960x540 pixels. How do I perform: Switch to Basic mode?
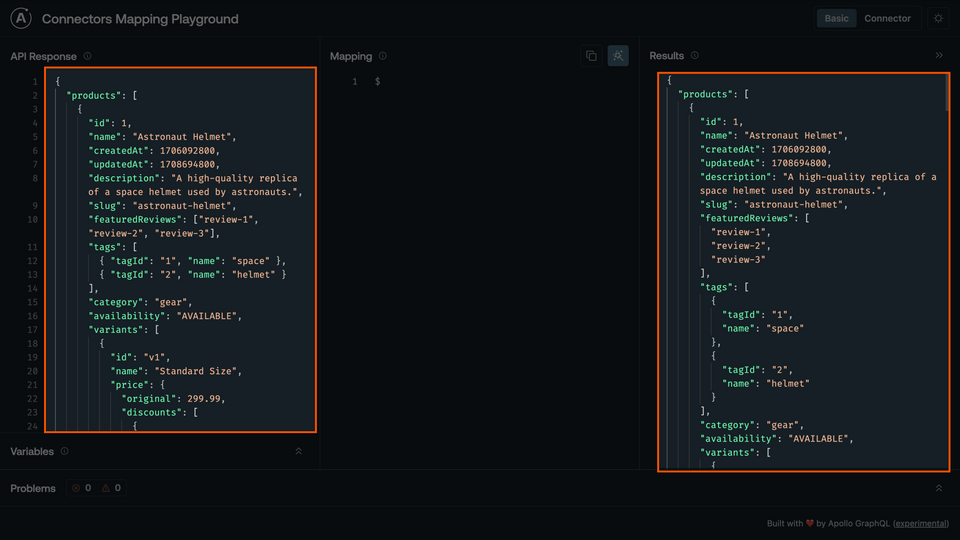[x=836, y=18]
